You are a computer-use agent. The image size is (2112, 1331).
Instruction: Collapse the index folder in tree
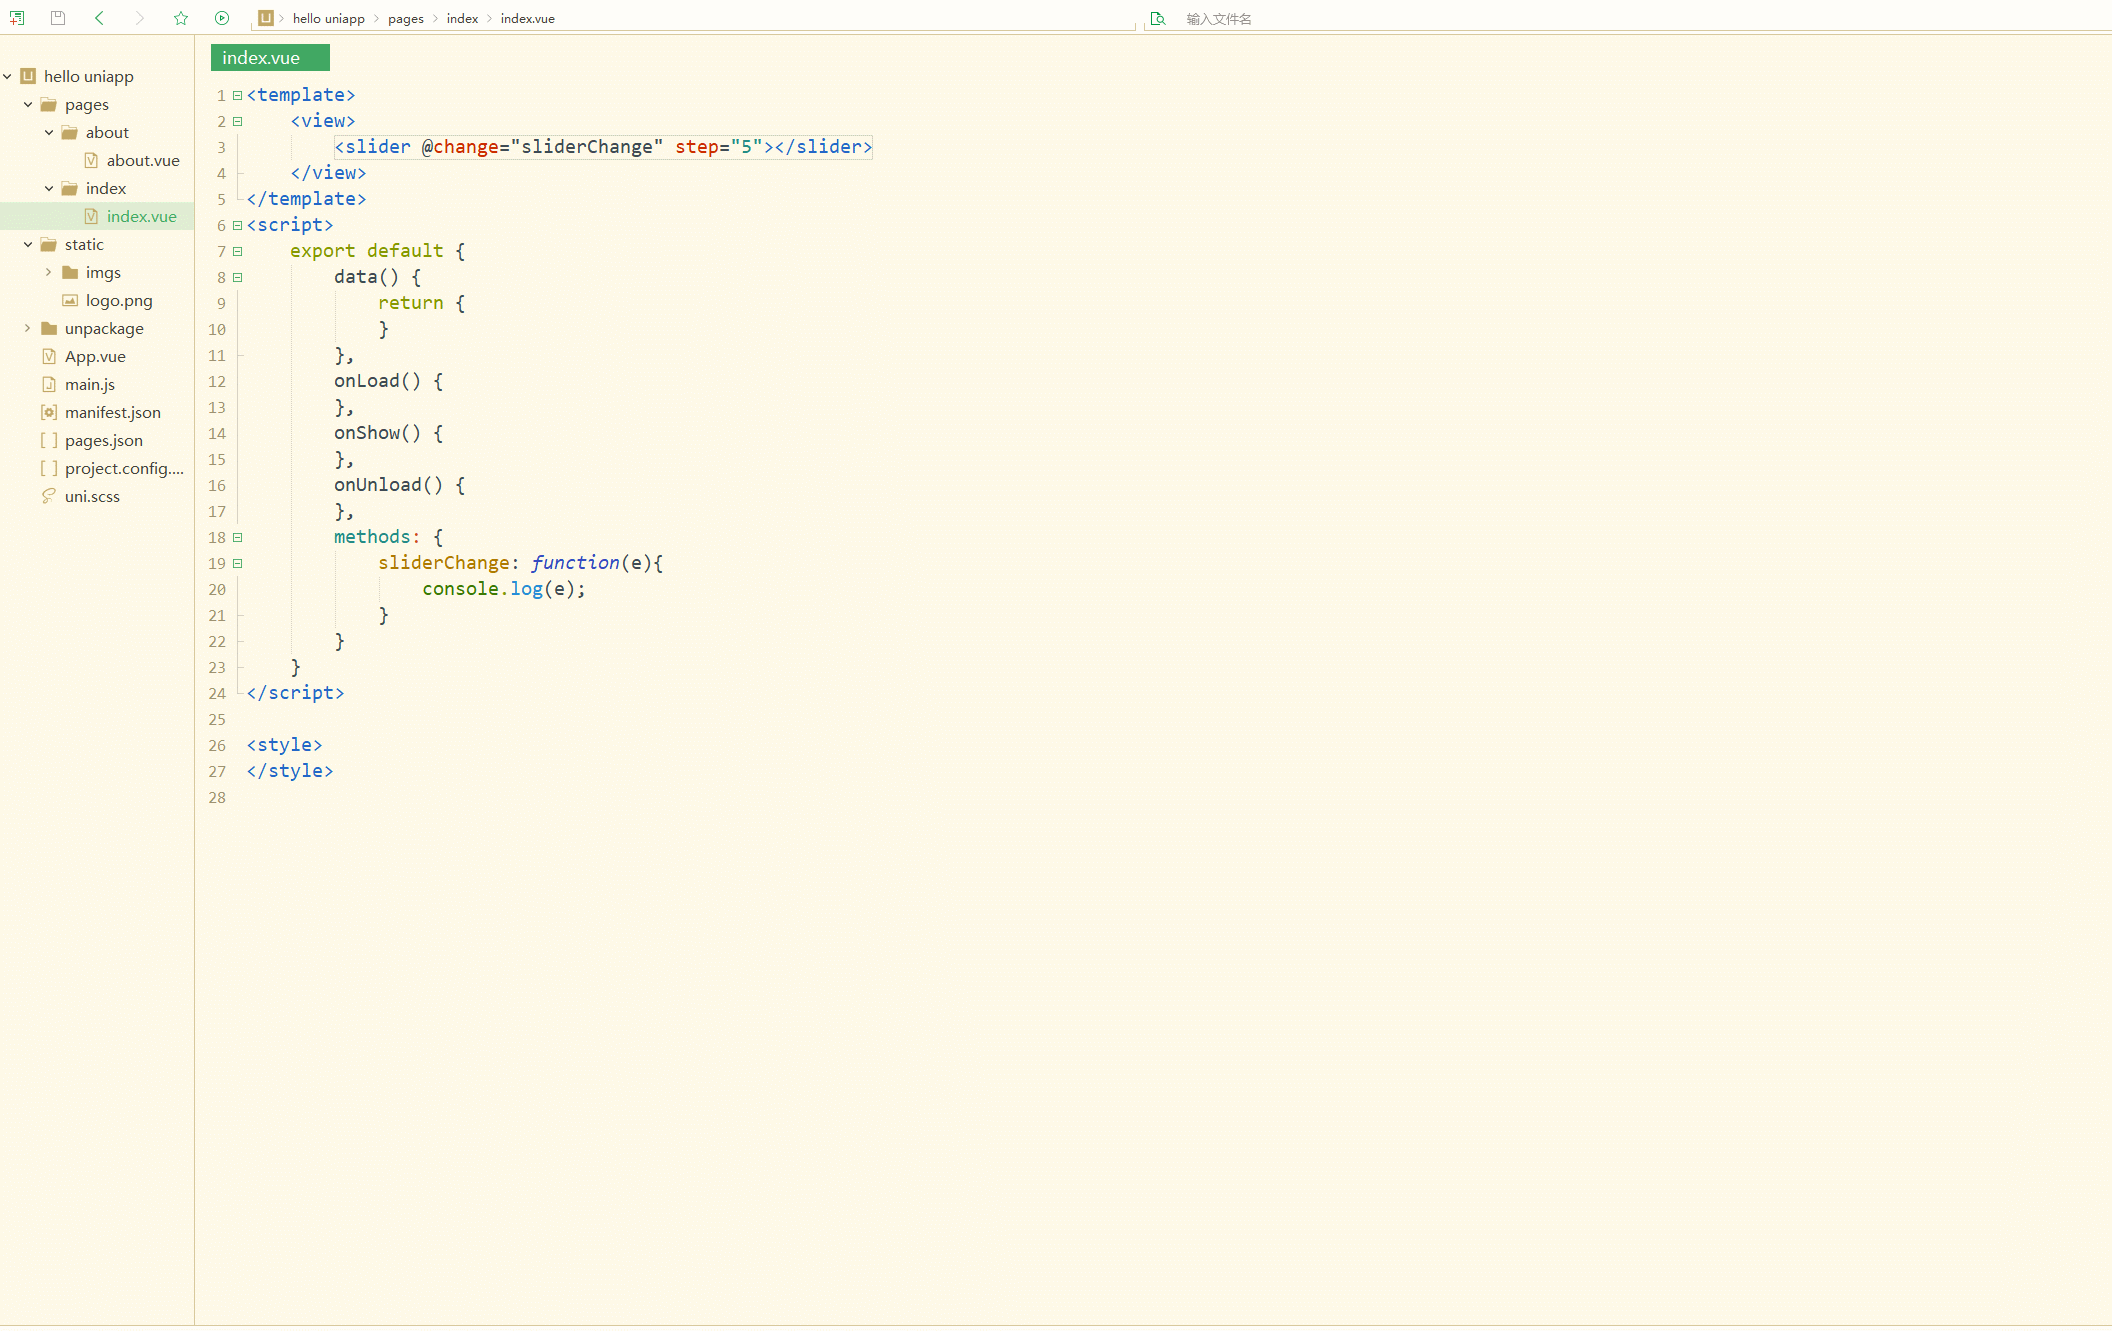coord(49,188)
